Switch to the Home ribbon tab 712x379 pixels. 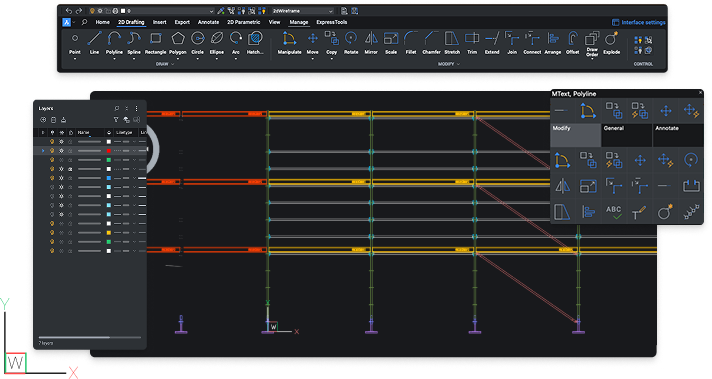click(103, 22)
